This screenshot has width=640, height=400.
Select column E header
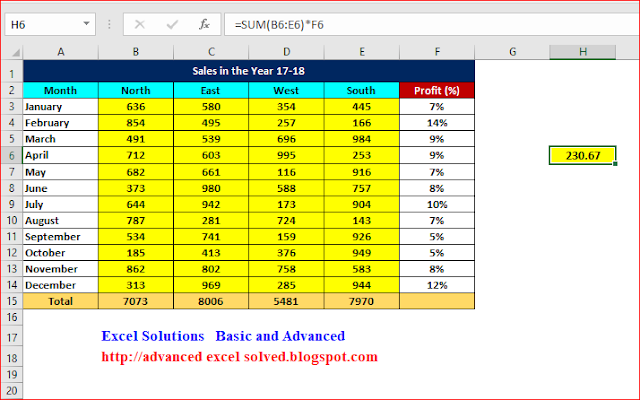[362, 52]
